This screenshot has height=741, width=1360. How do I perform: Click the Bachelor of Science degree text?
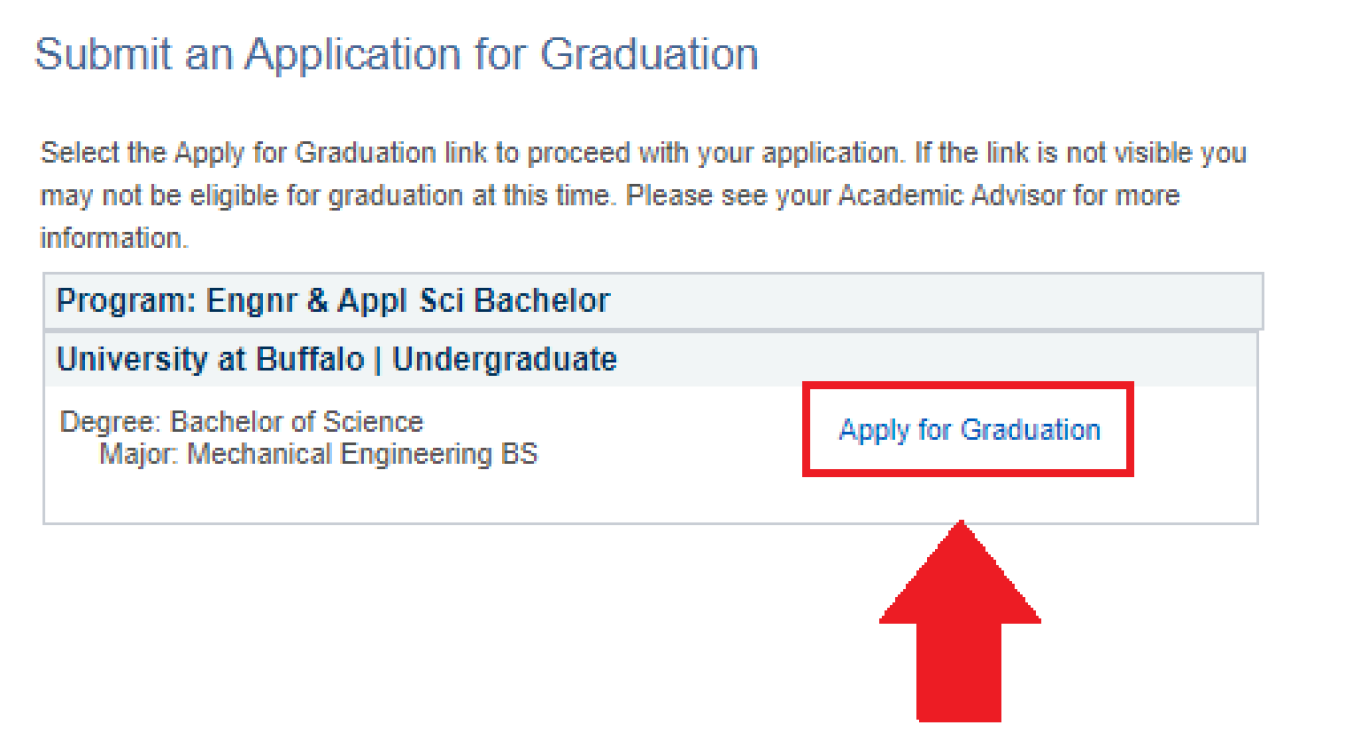click(x=297, y=422)
